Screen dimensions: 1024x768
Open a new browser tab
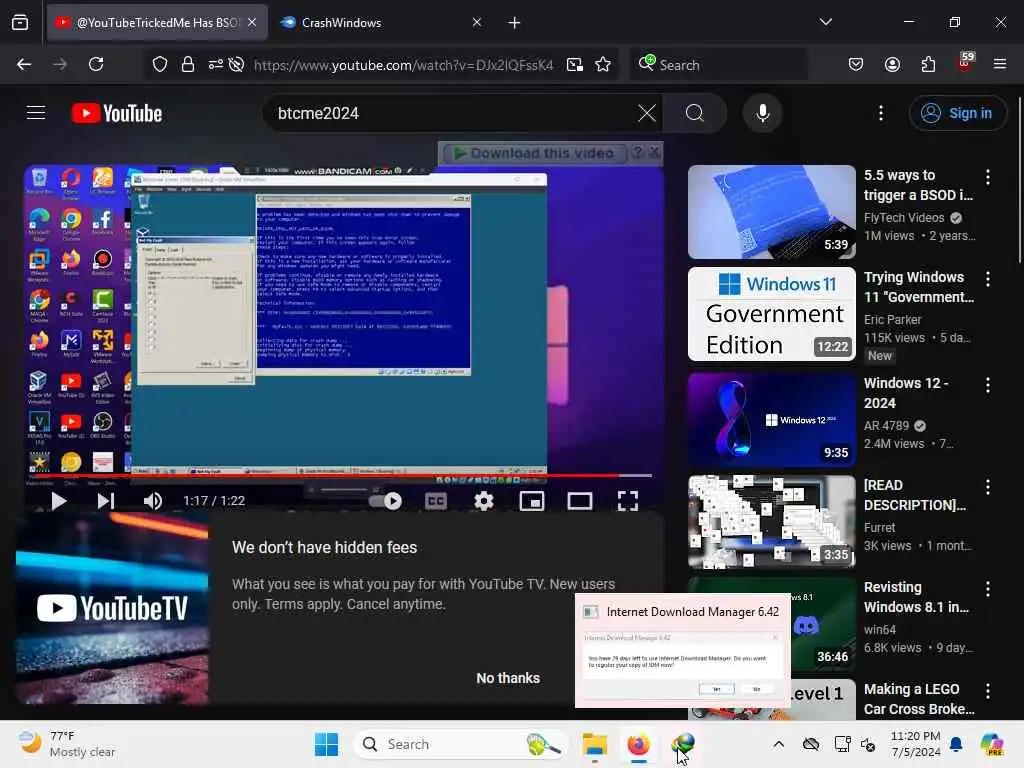click(515, 23)
